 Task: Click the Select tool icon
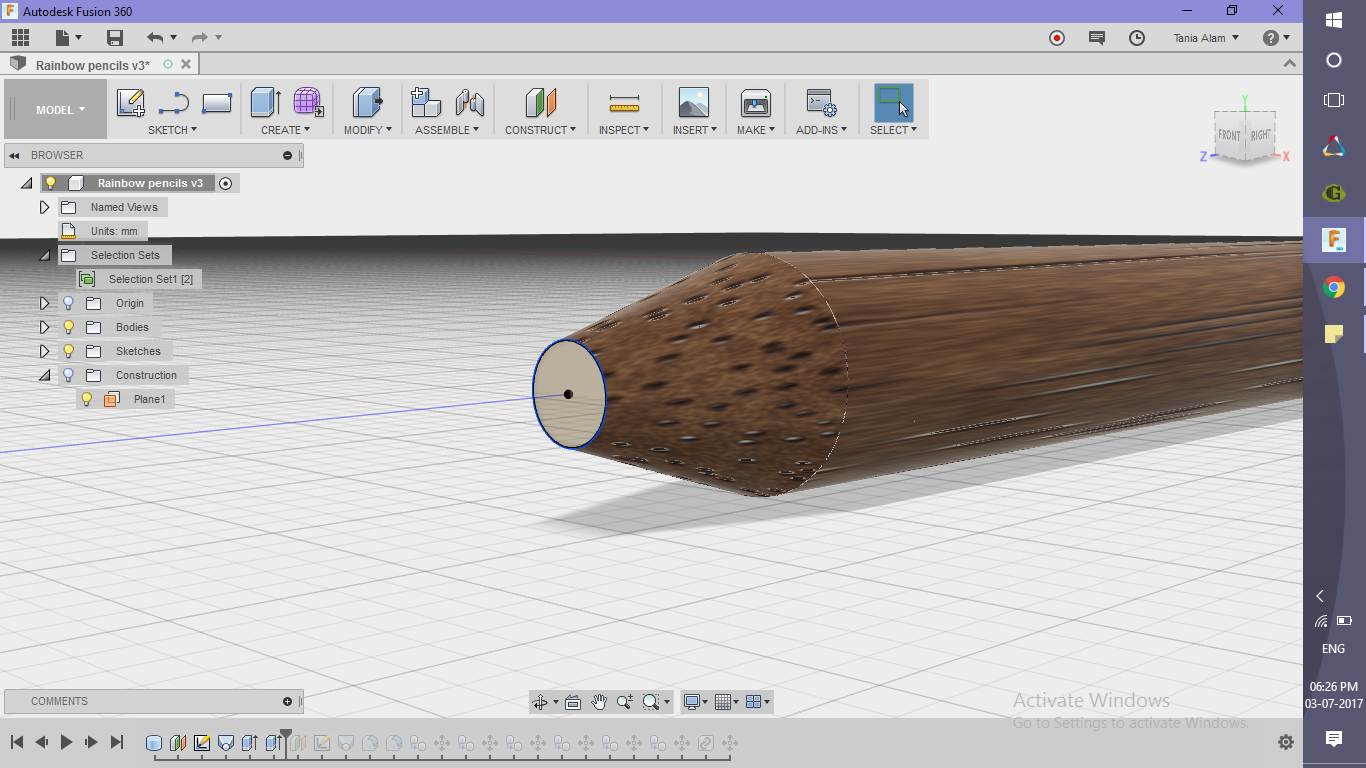893,103
